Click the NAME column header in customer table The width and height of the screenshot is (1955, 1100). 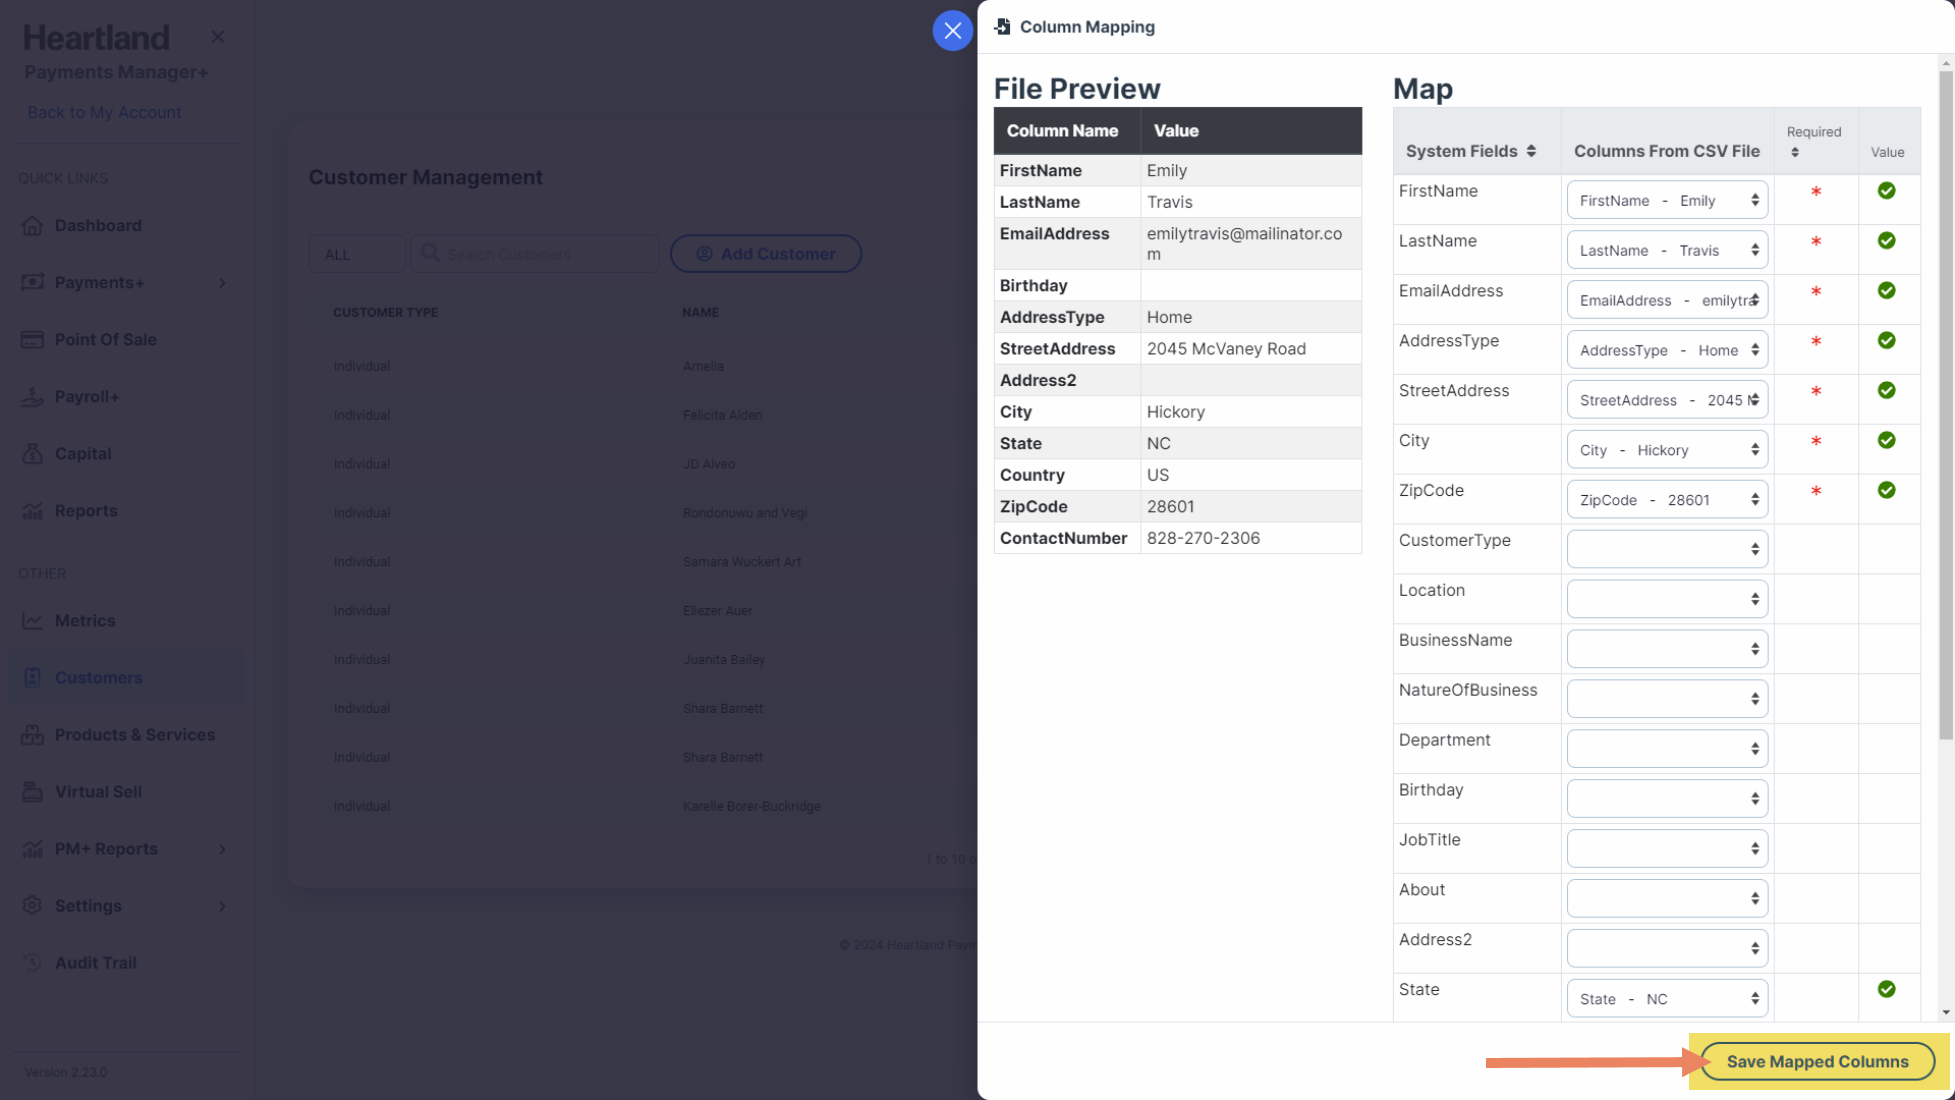700,313
